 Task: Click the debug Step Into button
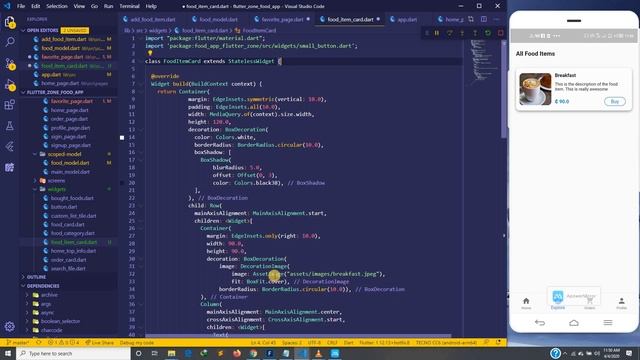tap(462, 33)
